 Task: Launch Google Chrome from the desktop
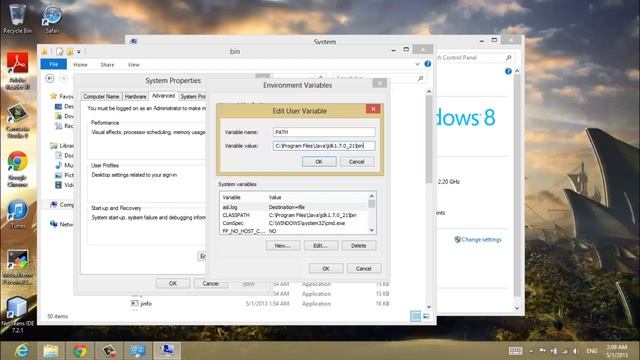(17, 169)
